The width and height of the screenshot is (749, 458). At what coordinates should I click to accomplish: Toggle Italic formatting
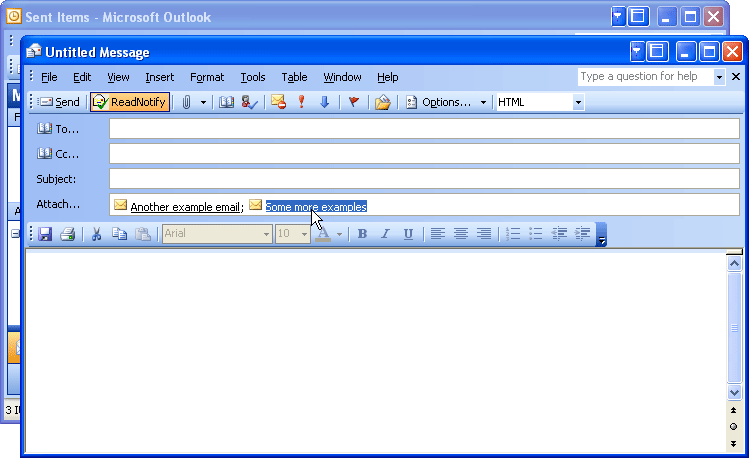point(385,234)
